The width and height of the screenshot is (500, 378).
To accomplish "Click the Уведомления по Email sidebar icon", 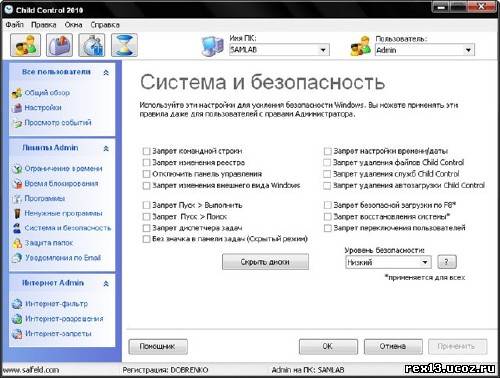I will tap(17, 258).
